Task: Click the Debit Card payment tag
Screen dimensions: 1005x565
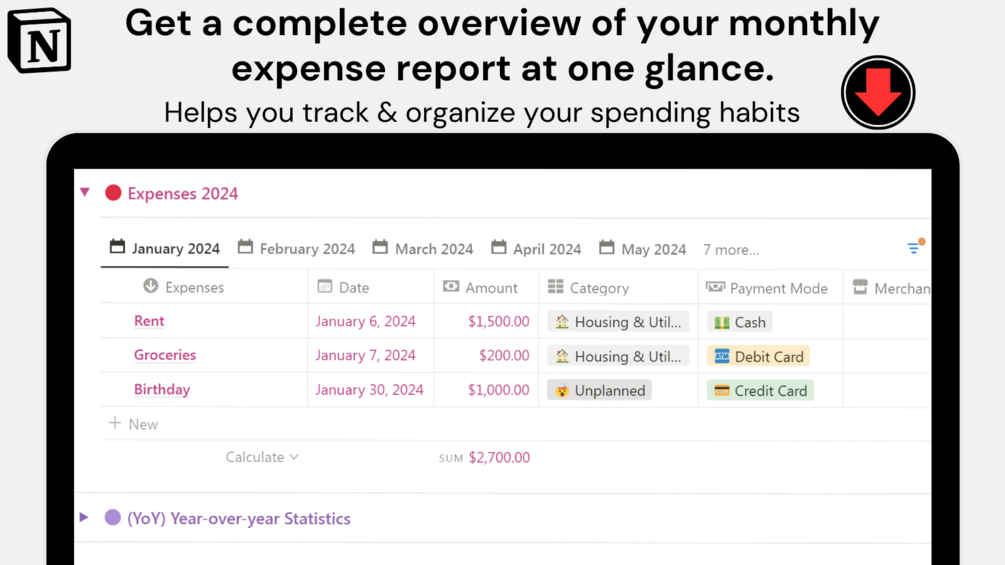Action: click(758, 356)
